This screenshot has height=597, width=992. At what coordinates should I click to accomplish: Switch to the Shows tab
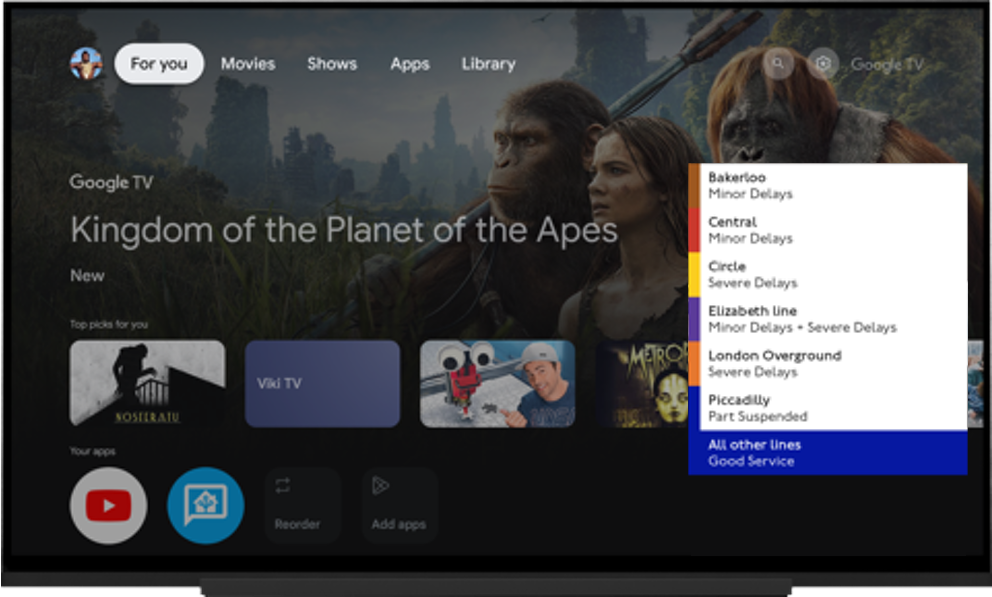332,64
